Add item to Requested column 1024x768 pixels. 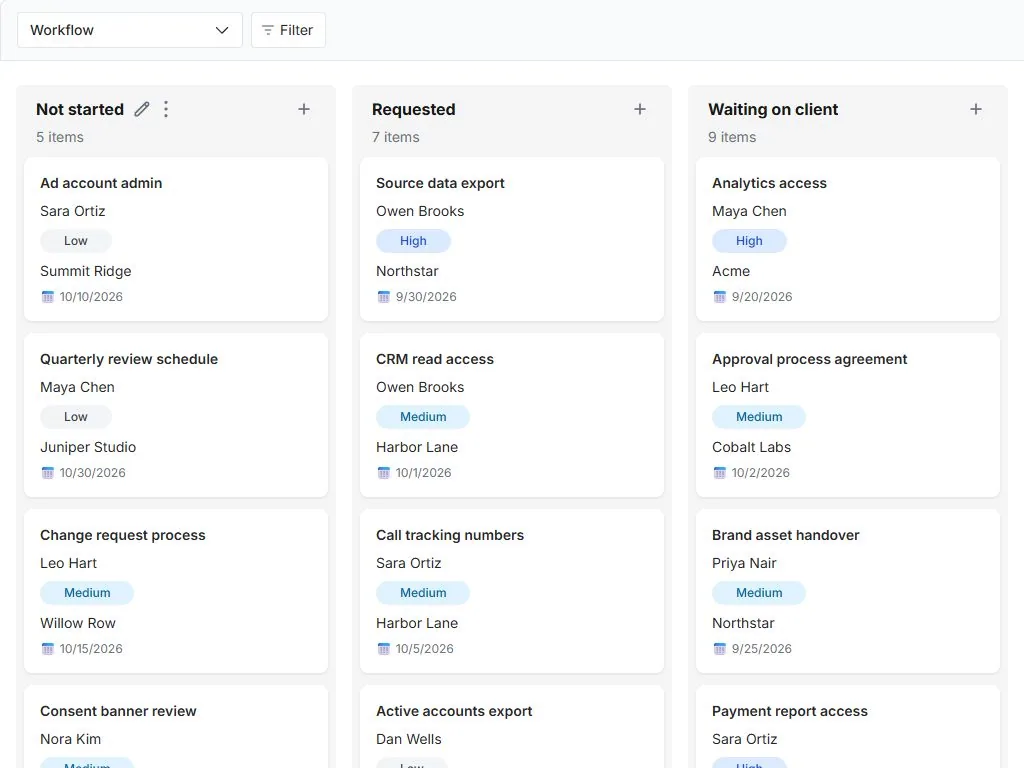(640, 109)
